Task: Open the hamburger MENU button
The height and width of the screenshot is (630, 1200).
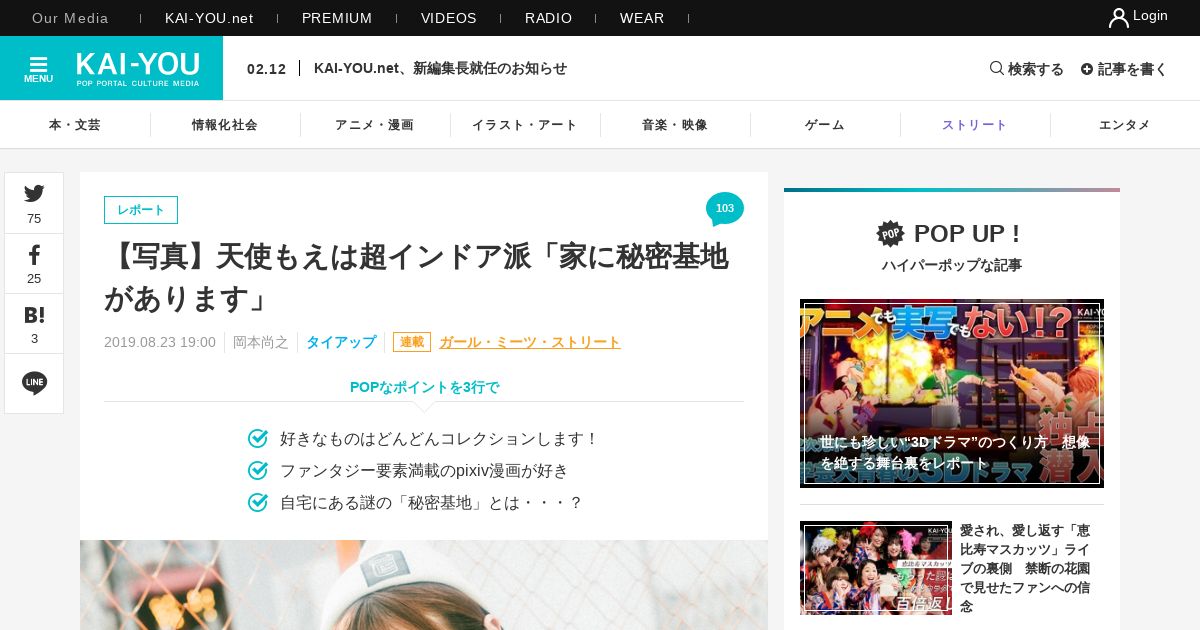Action: (38, 68)
